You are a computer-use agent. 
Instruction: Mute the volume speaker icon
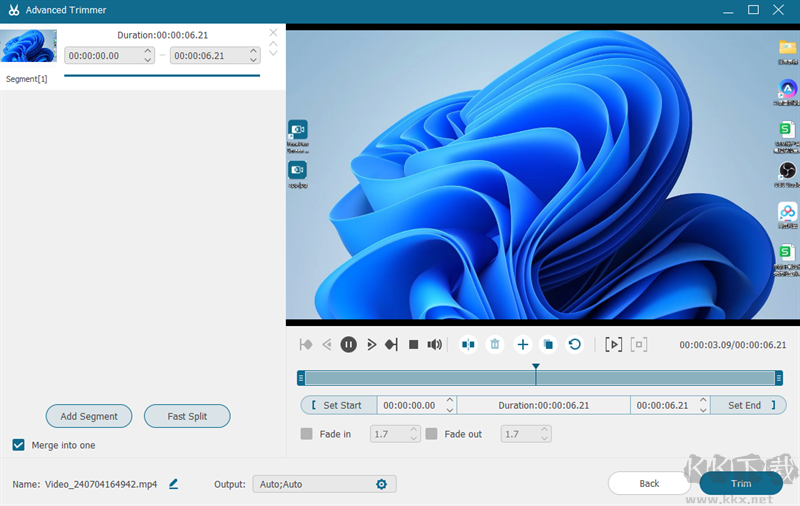pyautogui.click(x=435, y=344)
